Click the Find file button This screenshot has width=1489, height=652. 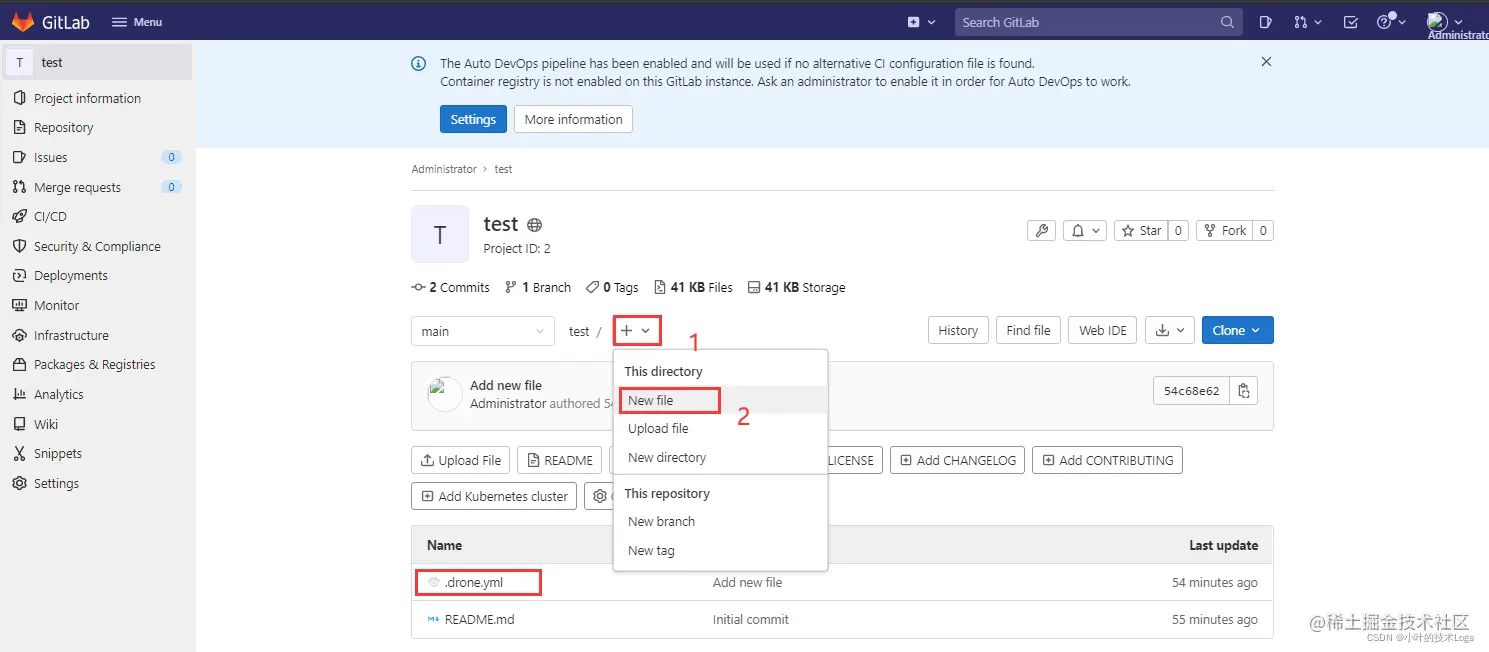(1028, 330)
